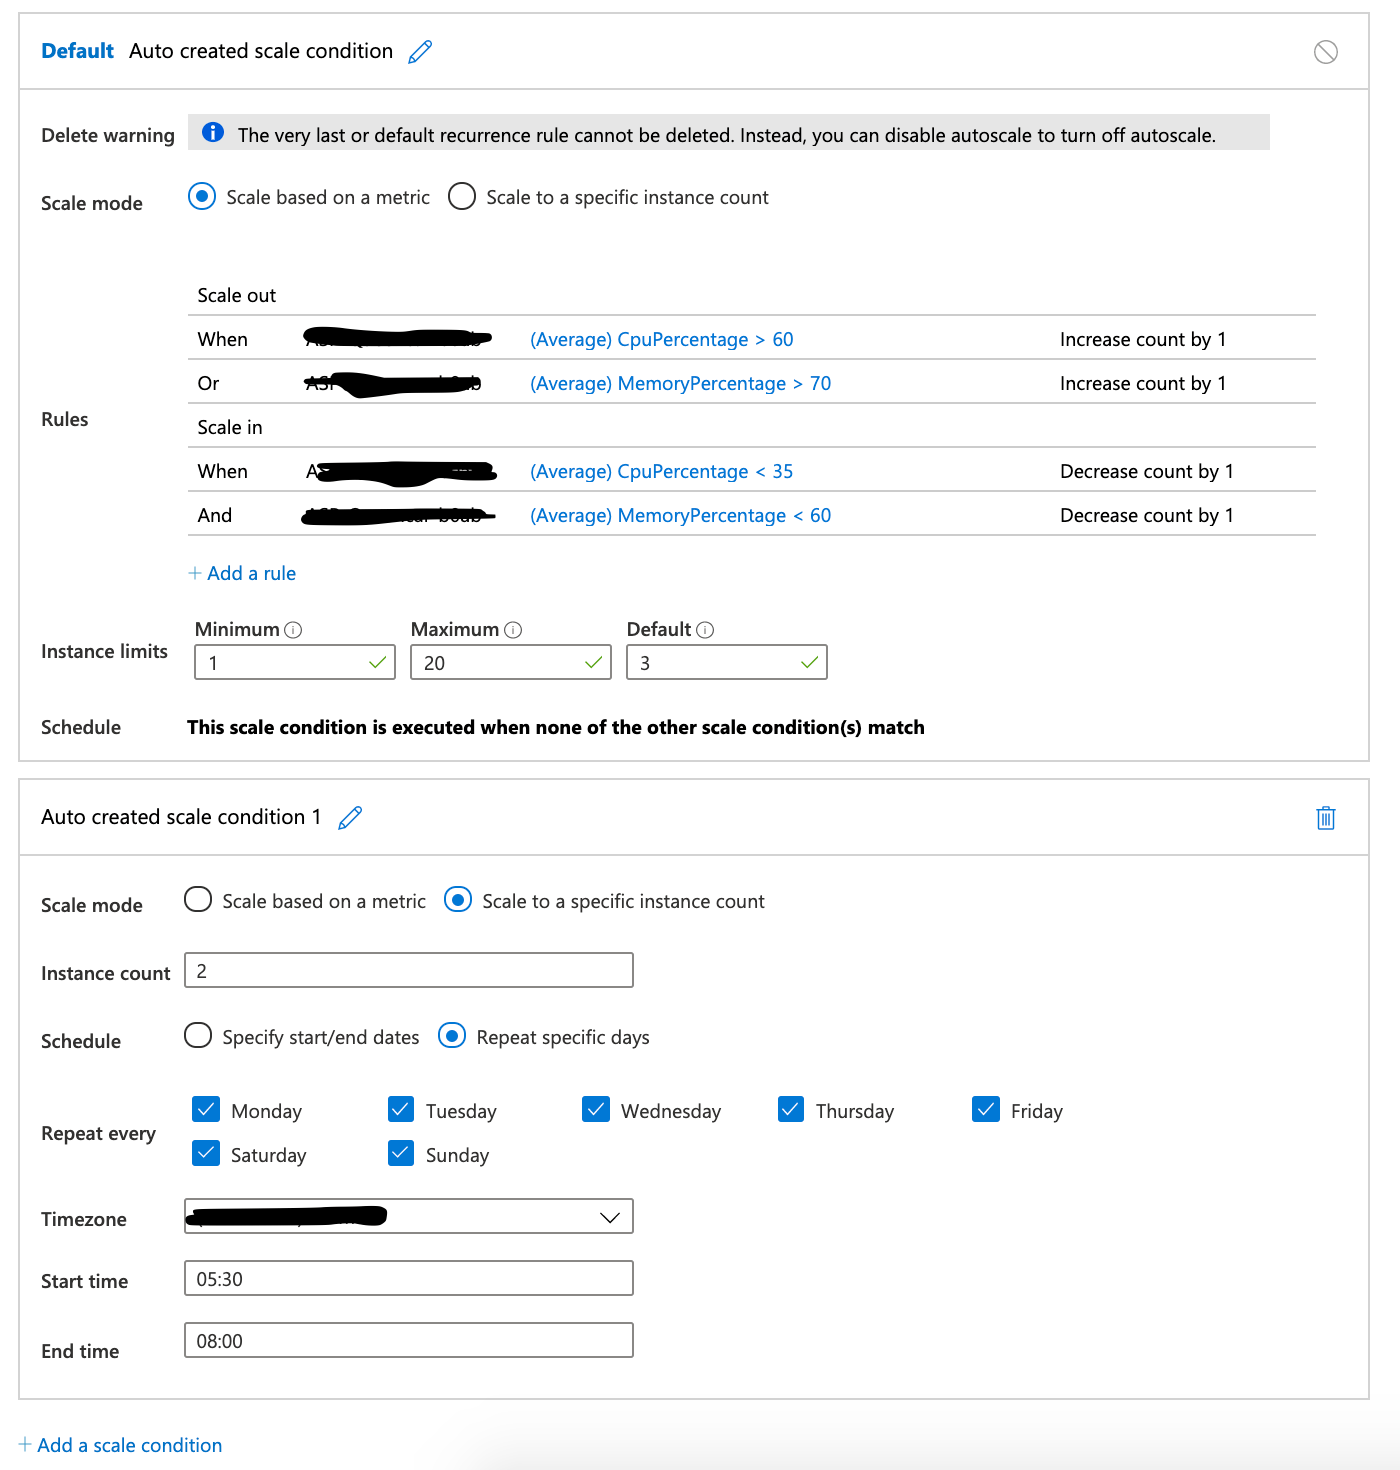This screenshot has height=1470, width=1400.
Task: Uncheck the Wednesday checkbox
Action: click(x=596, y=1109)
